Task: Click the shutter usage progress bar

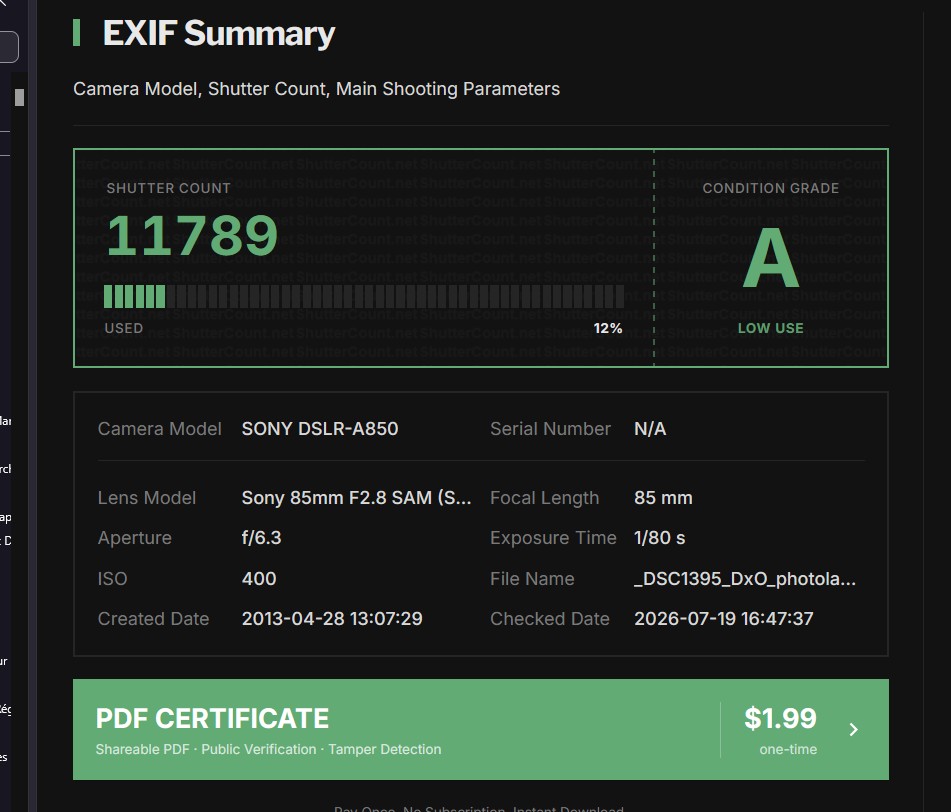Action: [x=364, y=297]
